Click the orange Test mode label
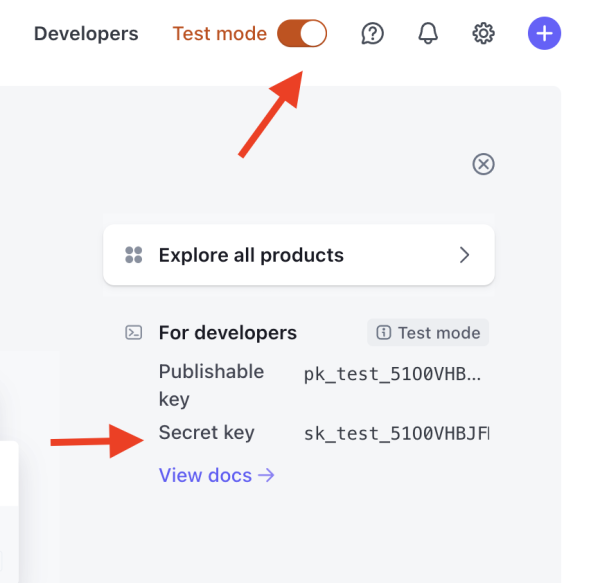 click(219, 34)
